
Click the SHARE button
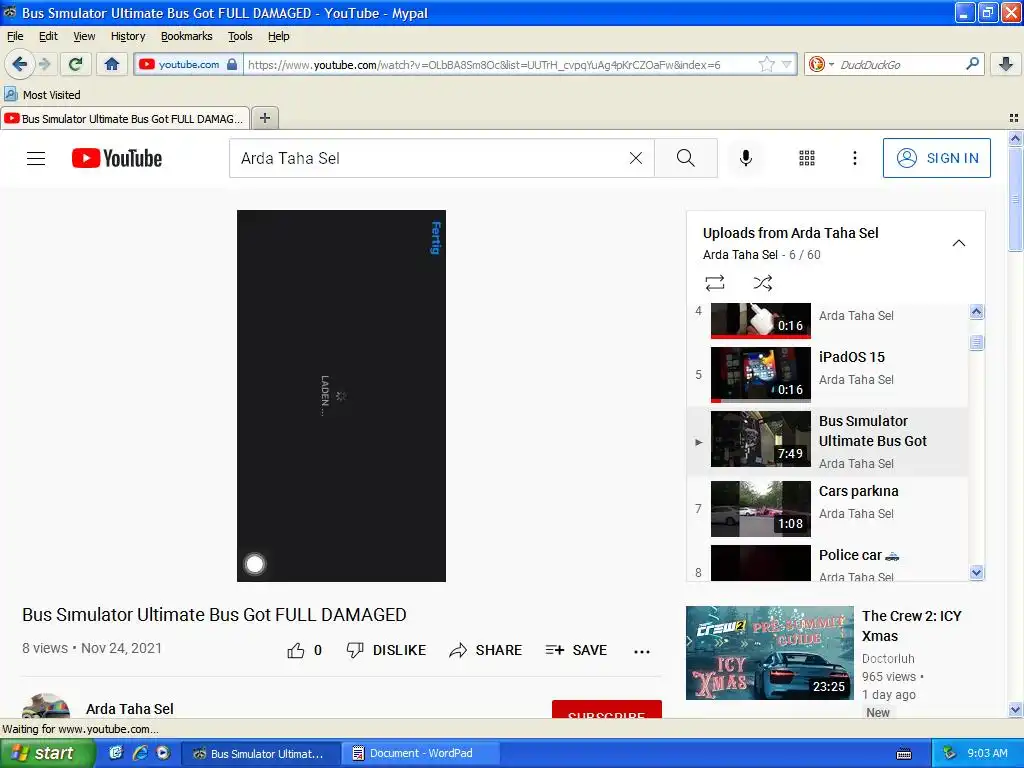(485, 650)
